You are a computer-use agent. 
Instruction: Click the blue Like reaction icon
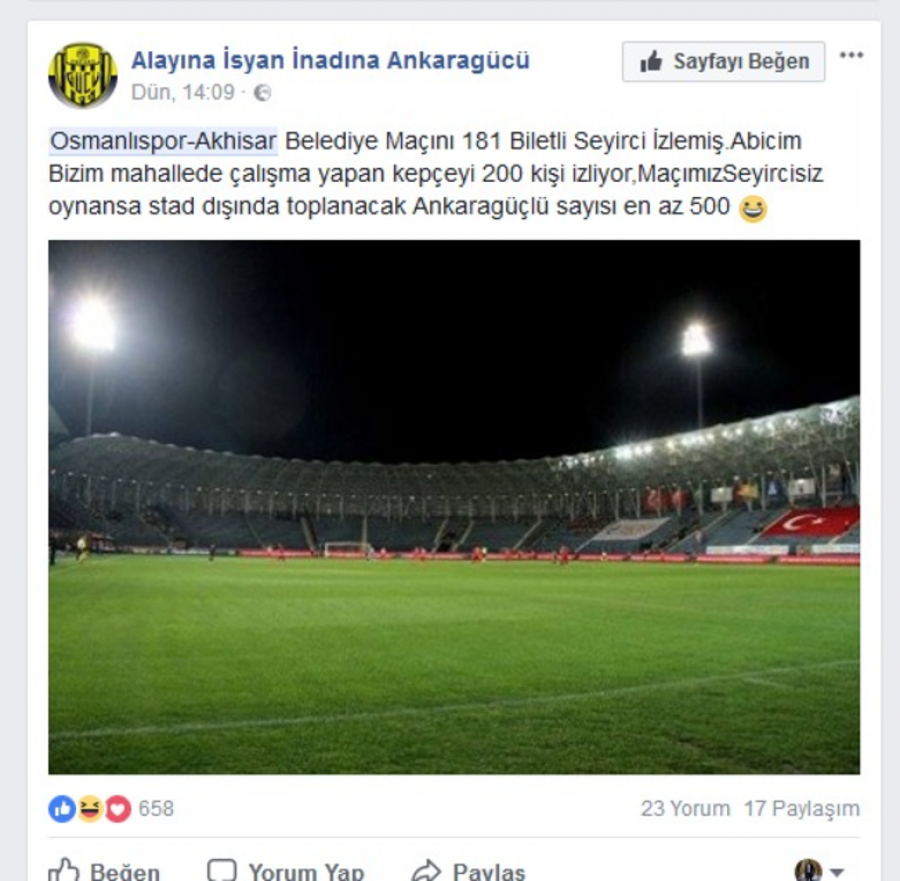point(62,809)
